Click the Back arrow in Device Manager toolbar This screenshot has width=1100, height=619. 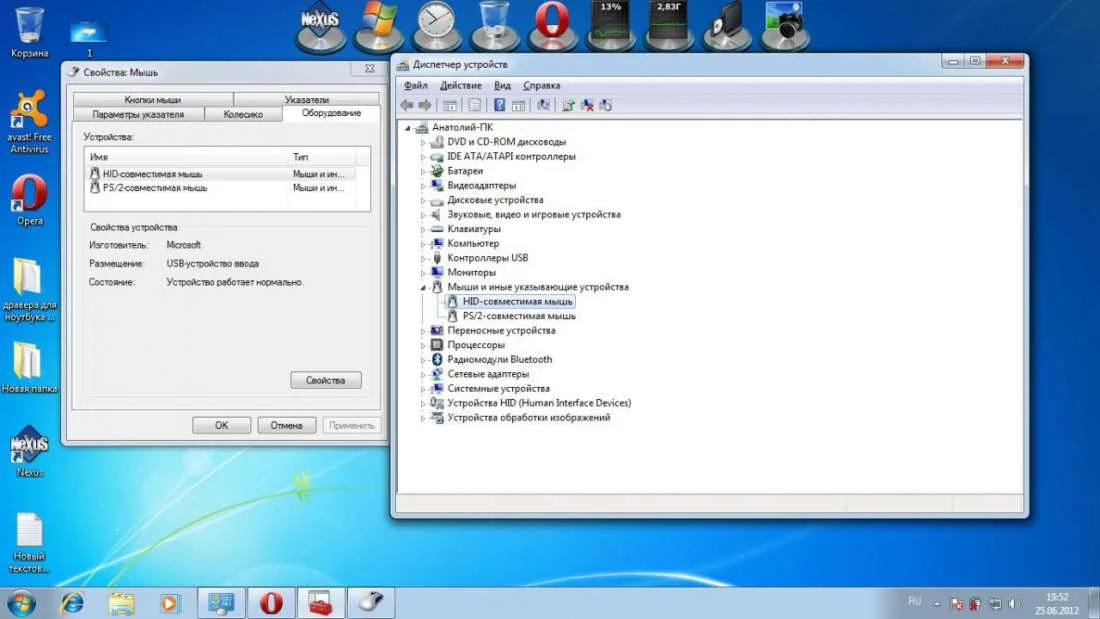[x=406, y=105]
